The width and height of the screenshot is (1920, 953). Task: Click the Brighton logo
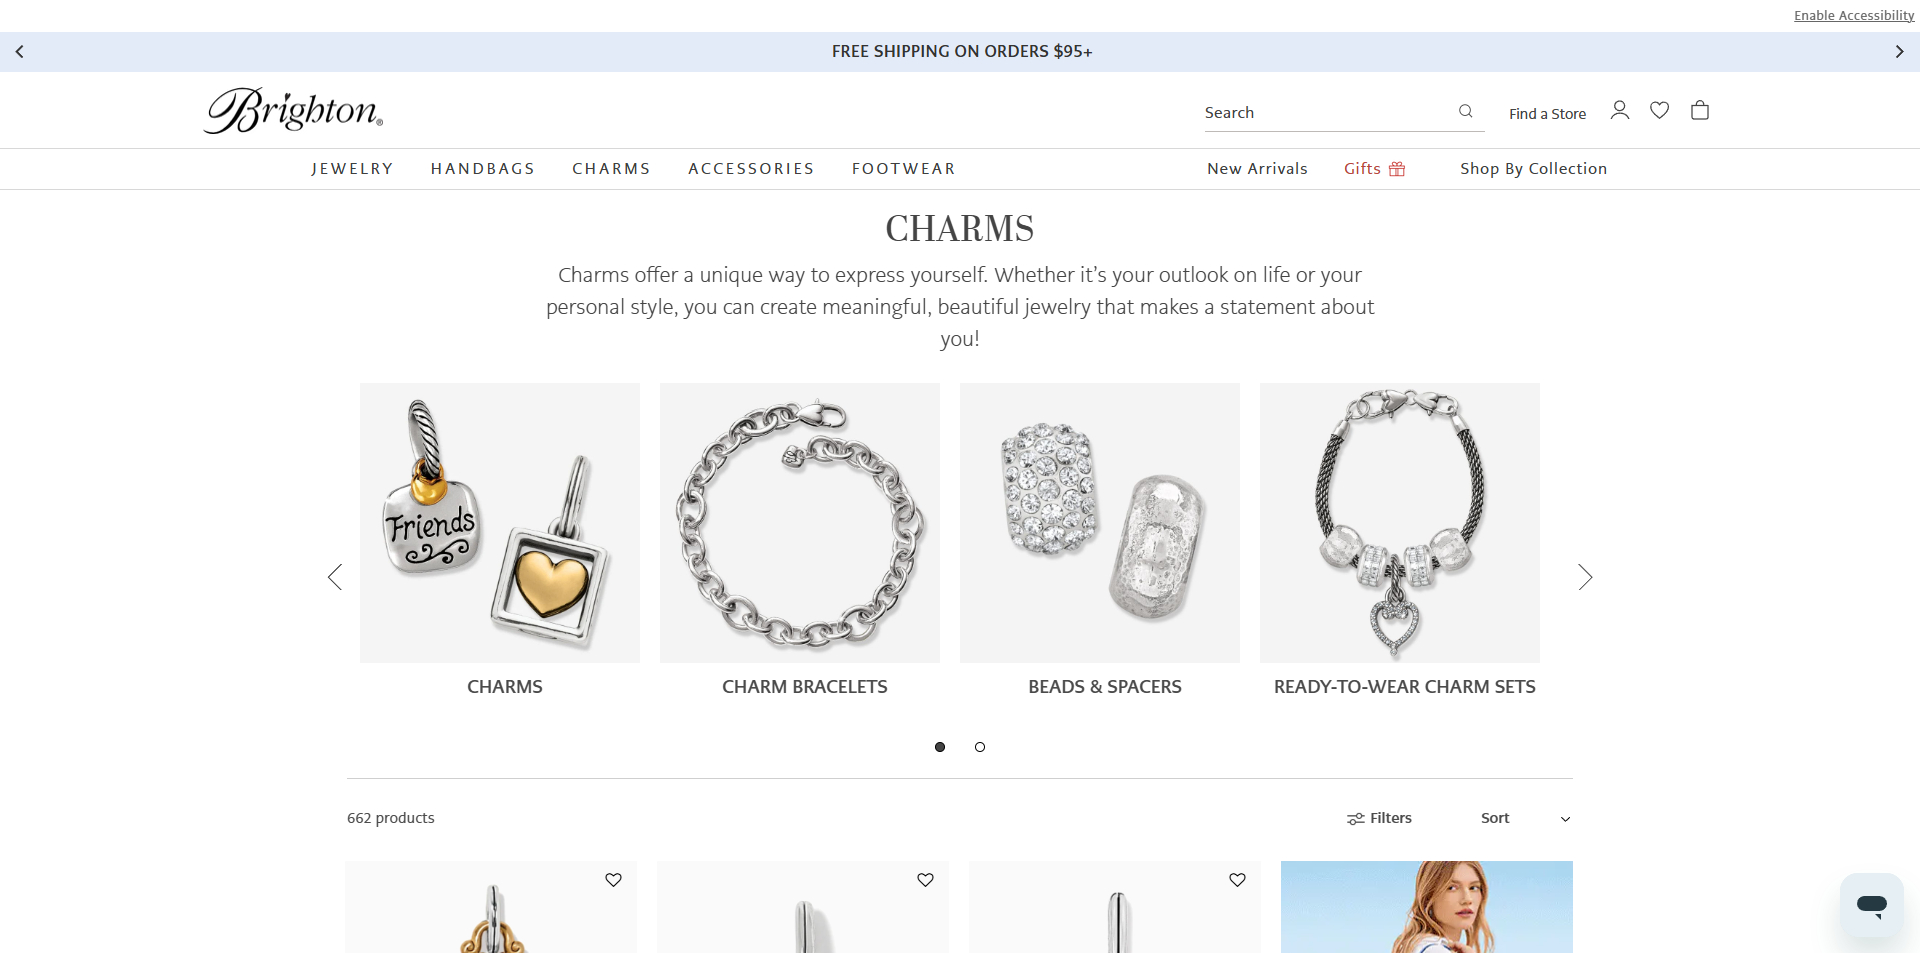click(x=294, y=110)
